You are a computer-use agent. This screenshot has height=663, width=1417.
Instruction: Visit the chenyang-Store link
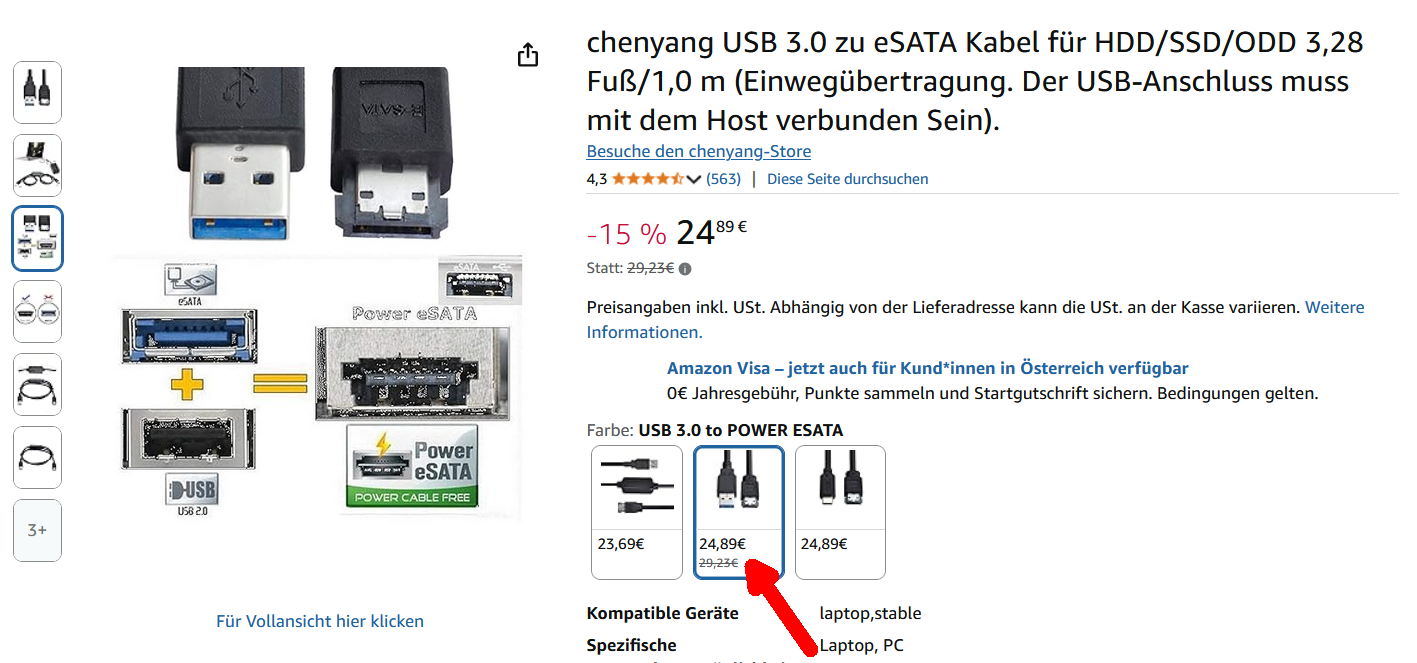pos(698,151)
